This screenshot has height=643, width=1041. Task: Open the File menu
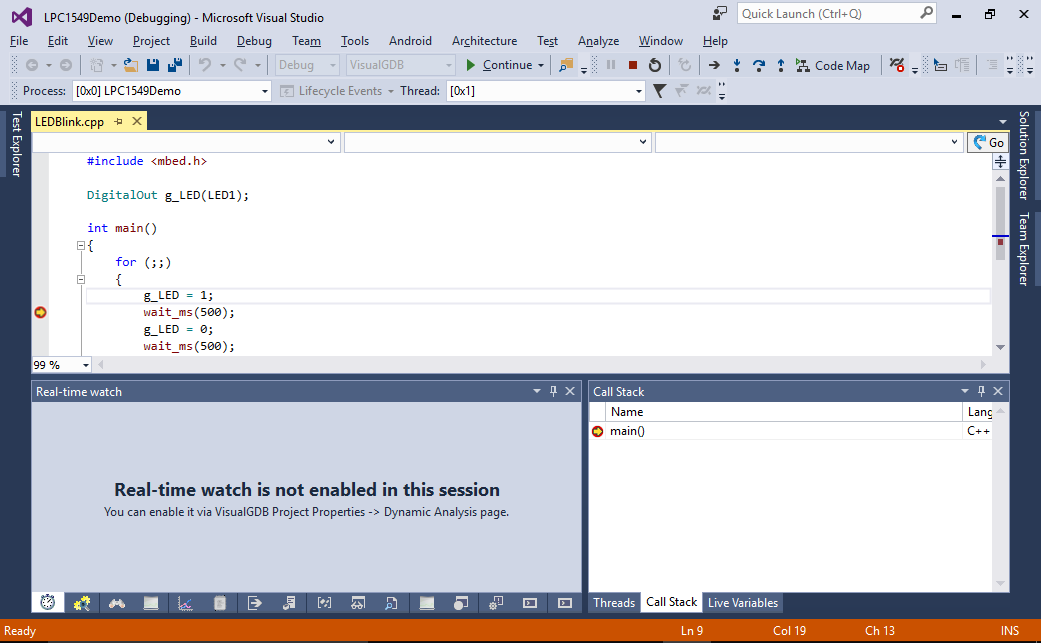pyautogui.click(x=19, y=40)
